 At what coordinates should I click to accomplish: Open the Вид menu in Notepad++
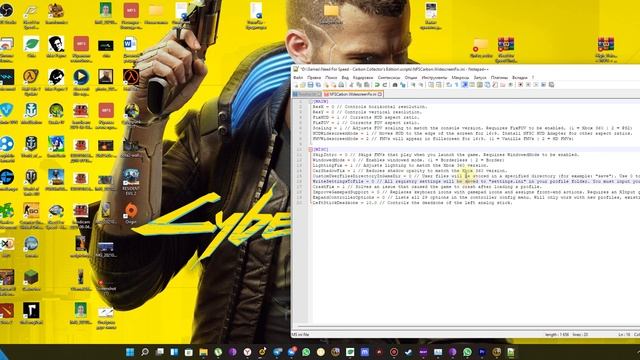[x=345, y=78]
